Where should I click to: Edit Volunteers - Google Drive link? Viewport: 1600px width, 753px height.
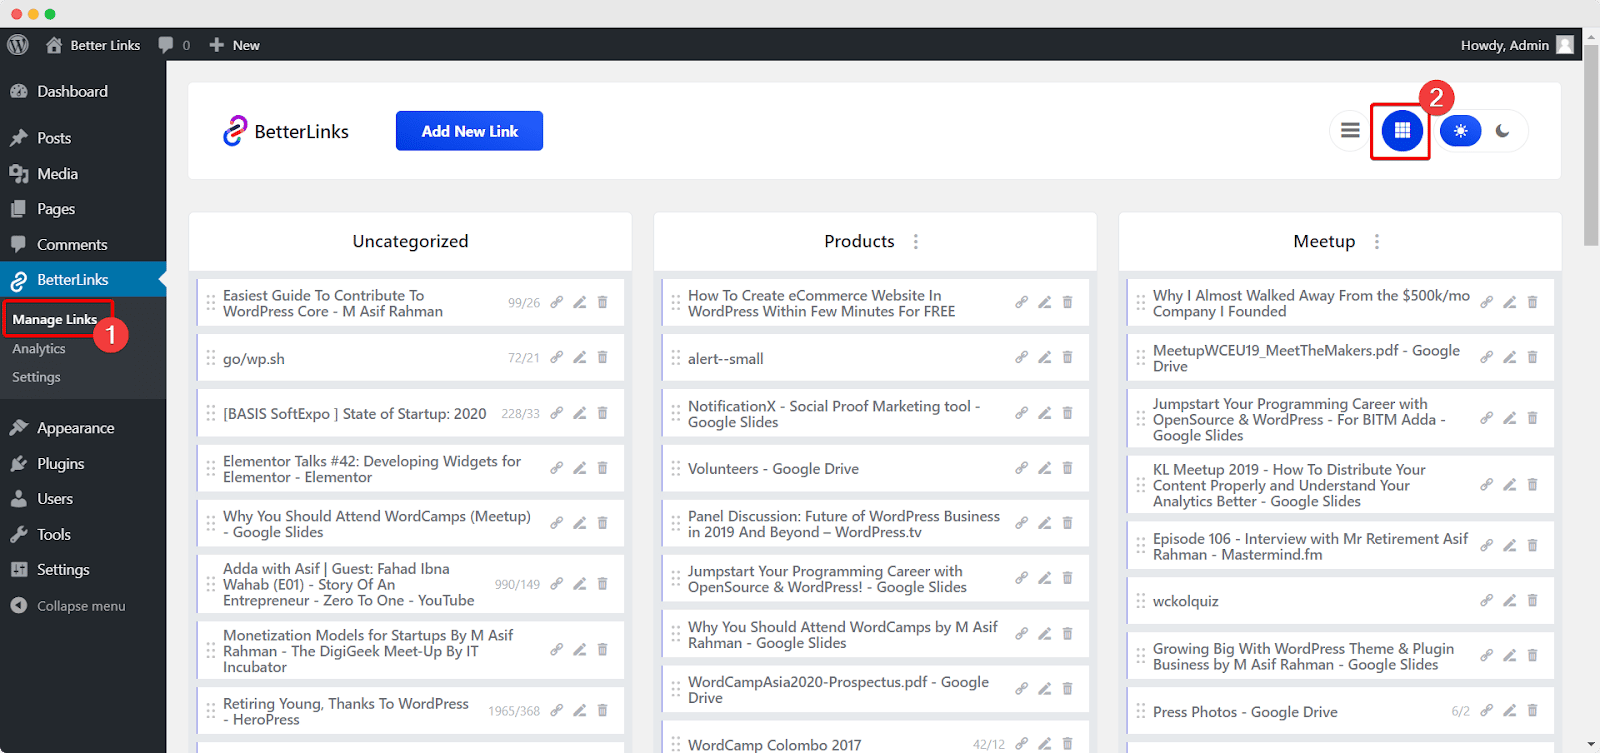(1044, 468)
